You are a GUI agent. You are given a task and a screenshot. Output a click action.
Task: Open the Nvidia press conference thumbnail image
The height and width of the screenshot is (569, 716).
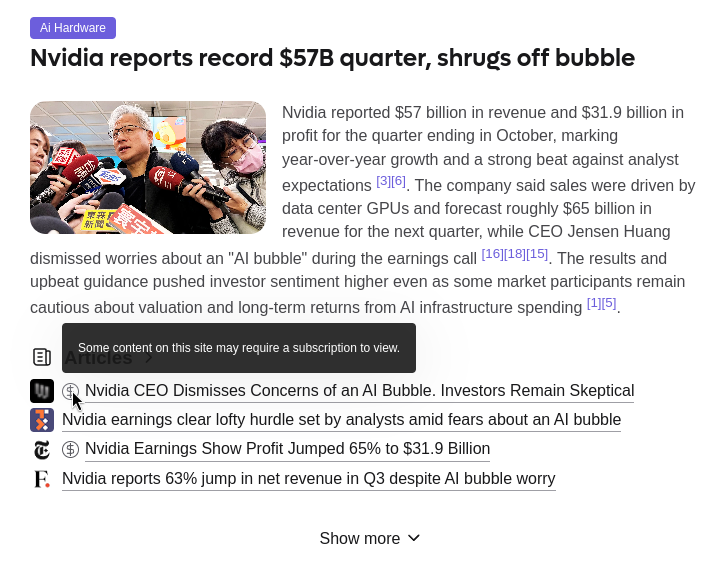148,167
